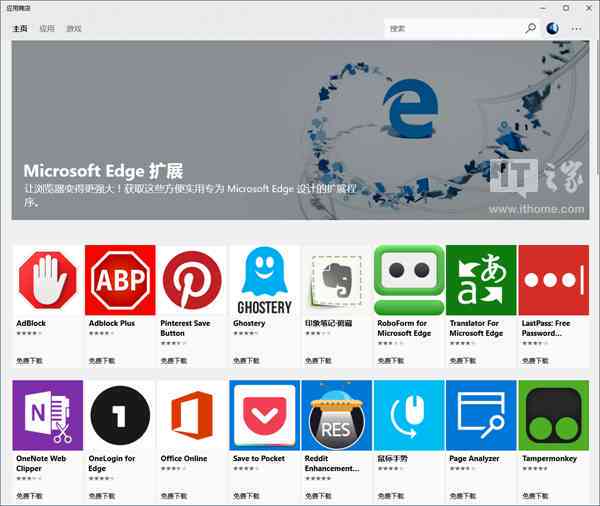Click free download under OneNote Web Clipper

coord(29,496)
